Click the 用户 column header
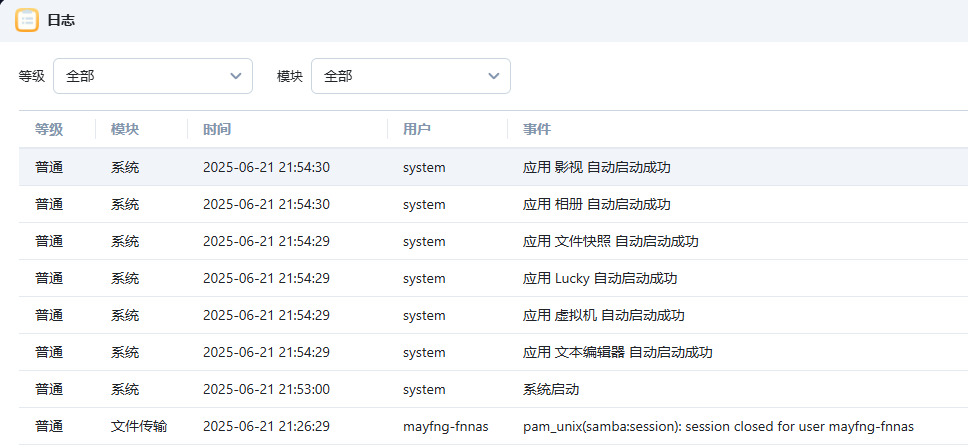The height and width of the screenshot is (447, 968). pyautogui.click(x=417, y=129)
